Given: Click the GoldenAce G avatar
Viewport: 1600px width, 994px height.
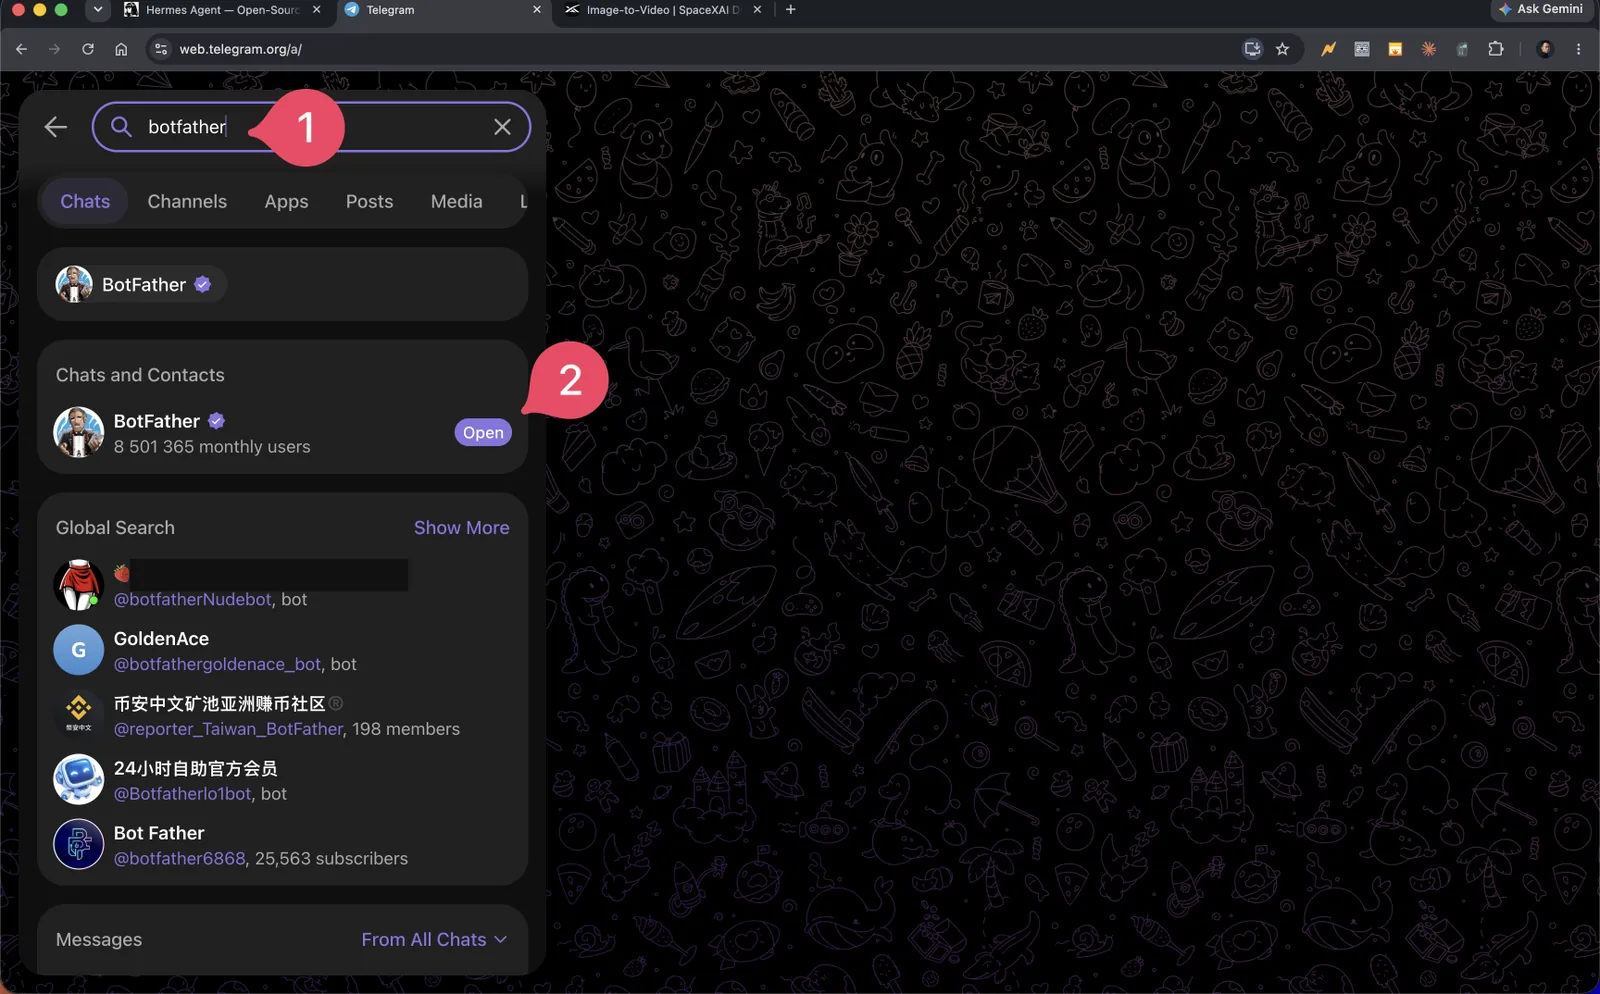Looking at the screenshot, I should pyautogui.click(x=78, y=651).
